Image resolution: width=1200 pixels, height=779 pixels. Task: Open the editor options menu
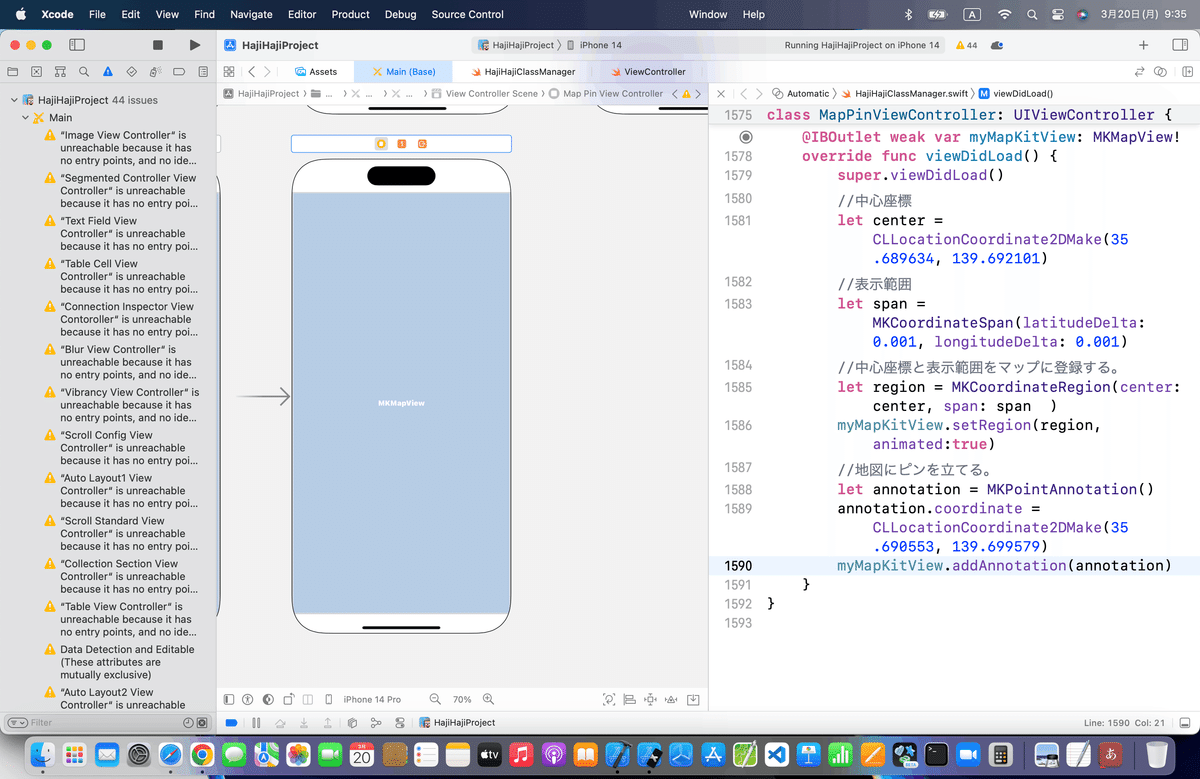click(x=1160, y=72)
